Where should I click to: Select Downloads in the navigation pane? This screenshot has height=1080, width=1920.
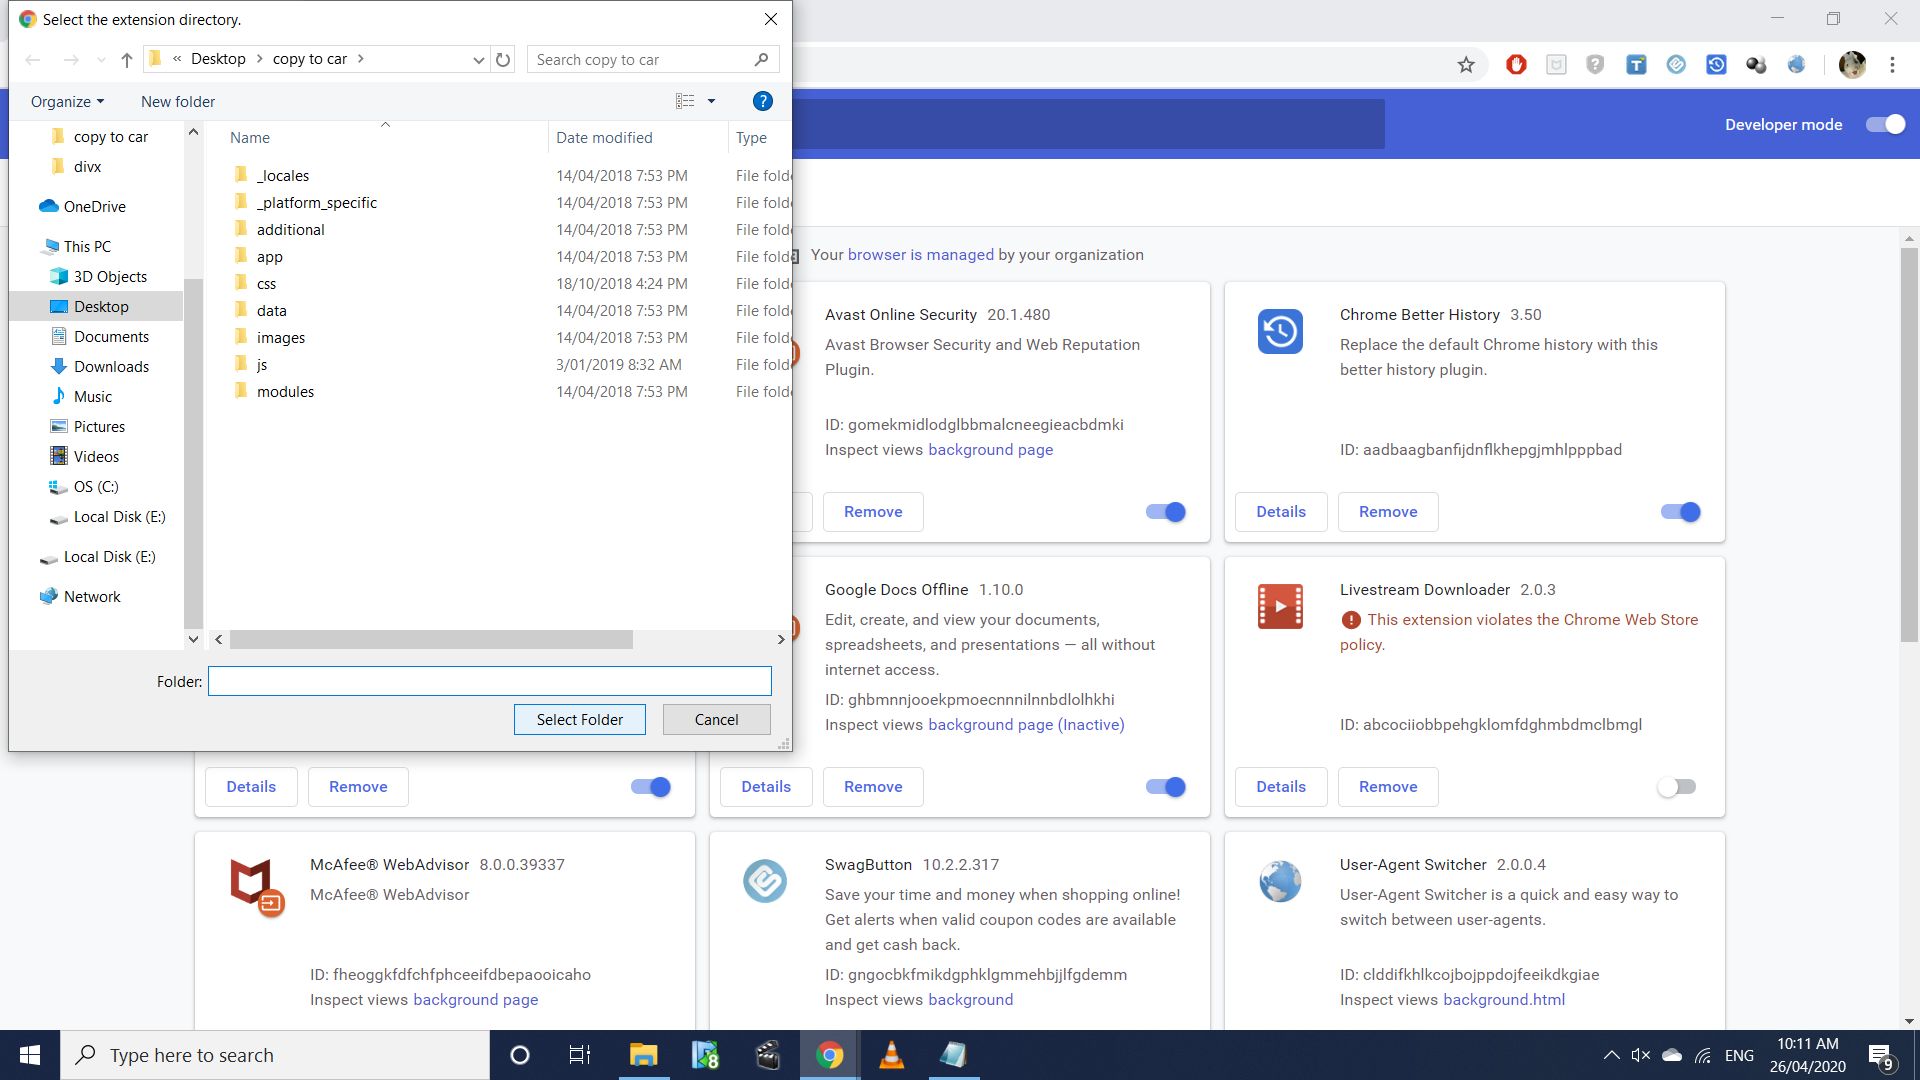click(111, 367)
